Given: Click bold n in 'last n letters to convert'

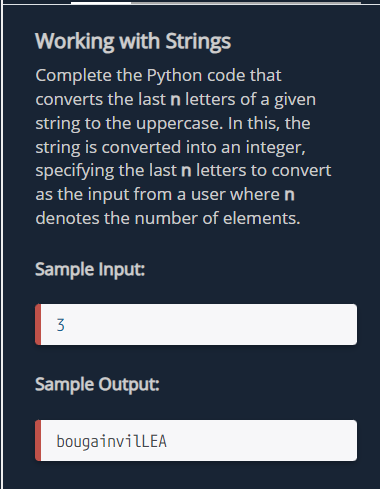Looking at the screenshot, I should point(186,171).
